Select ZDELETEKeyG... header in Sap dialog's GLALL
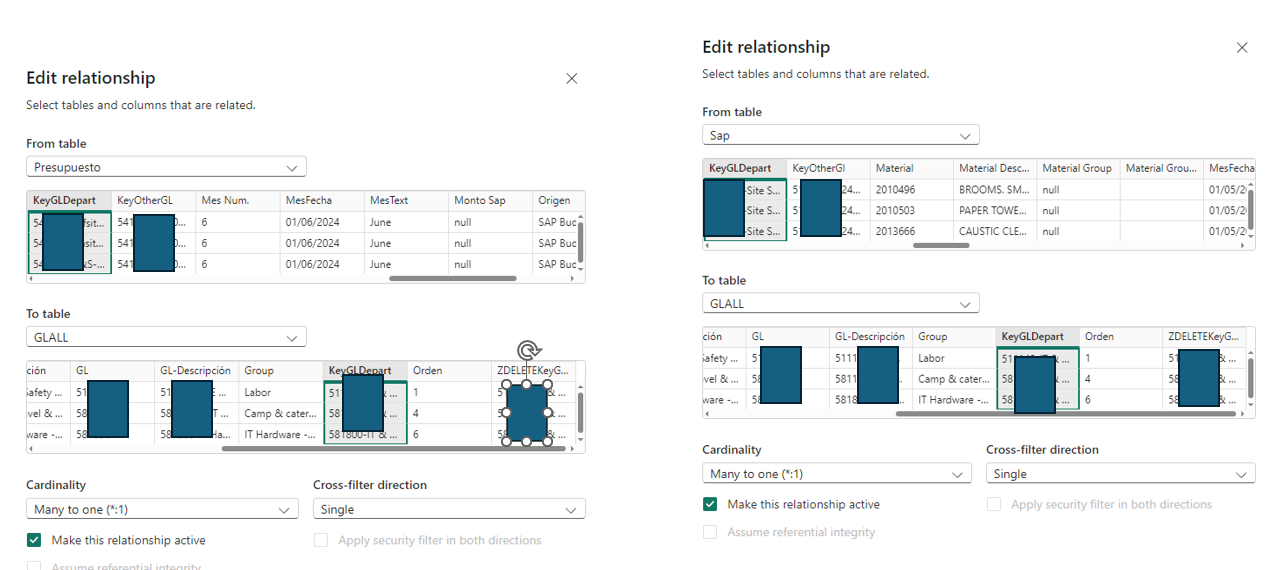 [x=1205, y=336]
